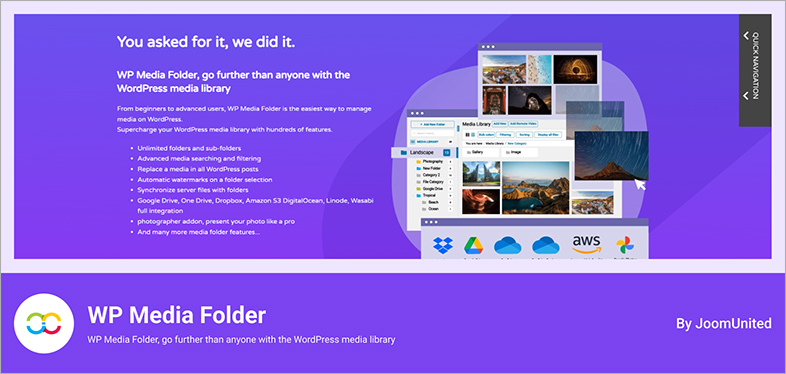Click the AWS logo icon
Viewport: 786px width, 374px height.
coord(586,244)
